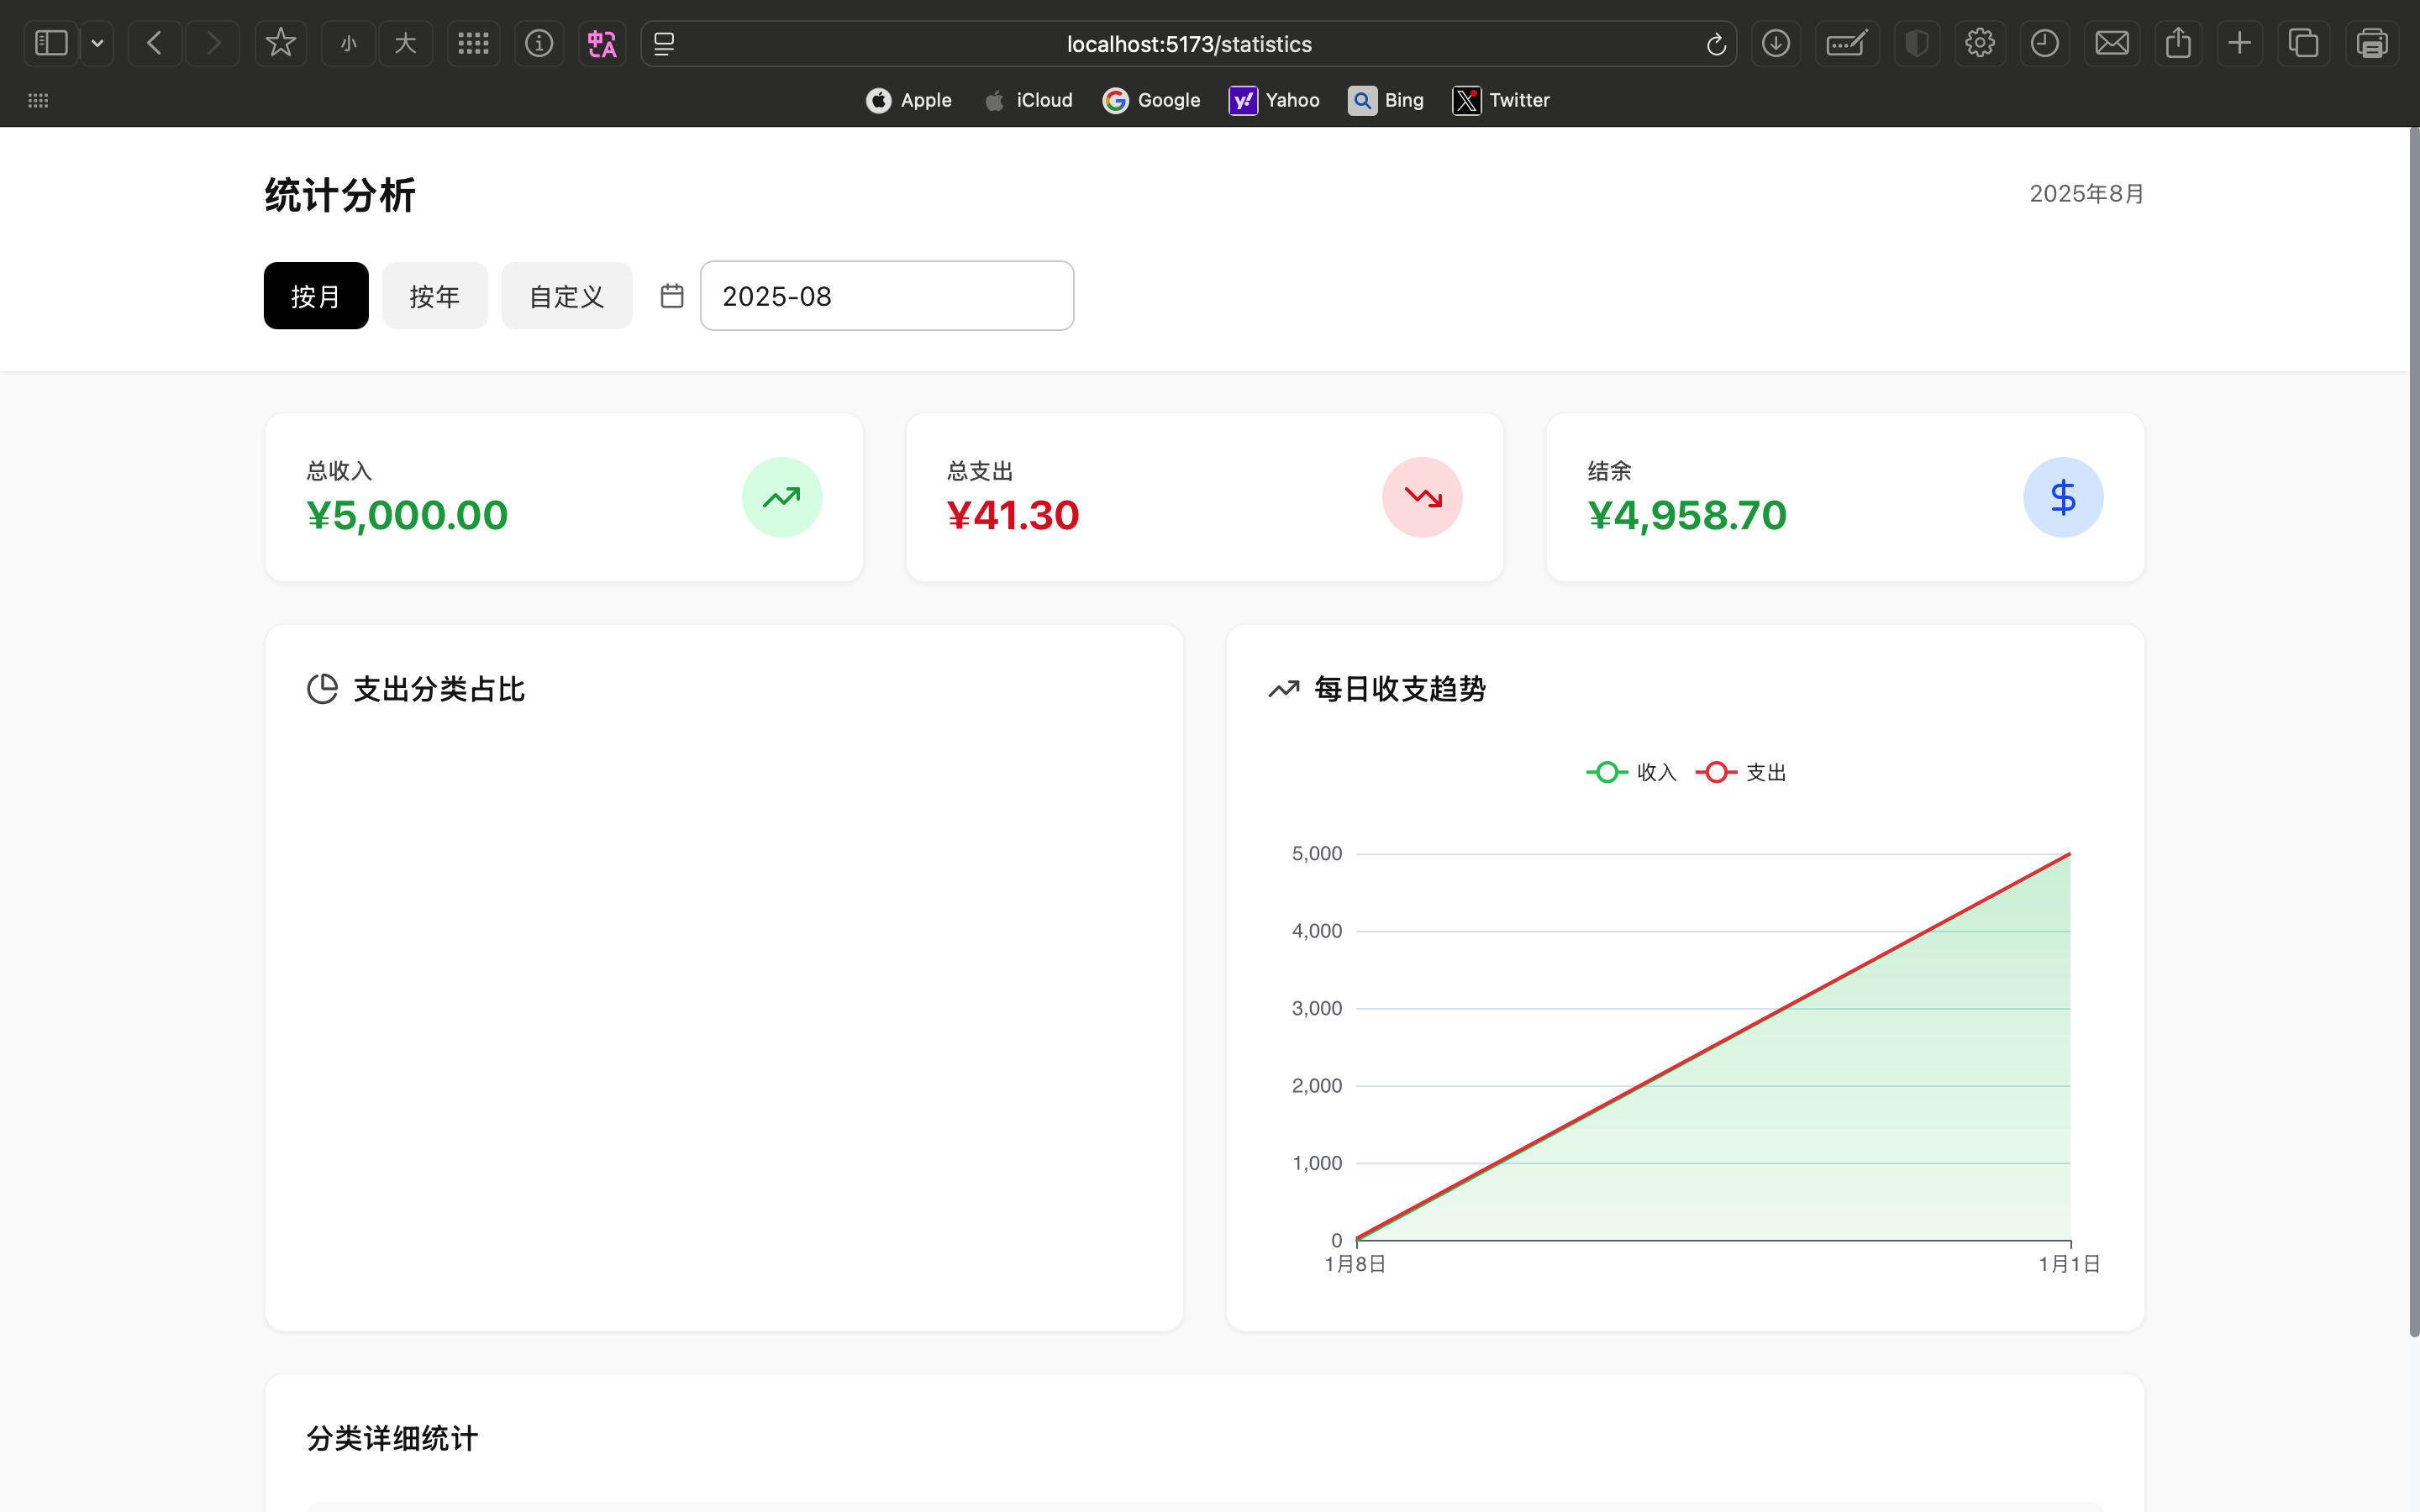Click the share icon
The image size is (2420, 1512).
(2179, 43)
